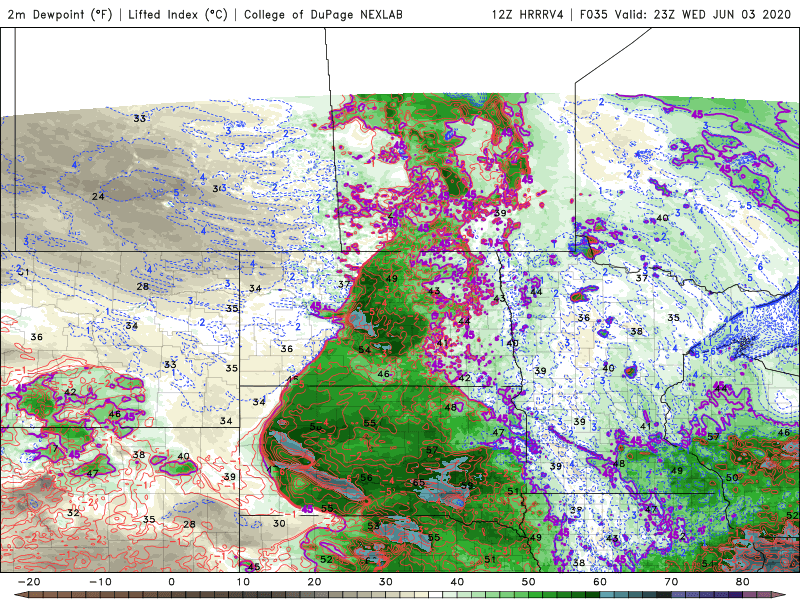Click the "College of DuPage NEXLAB" label
This screenshot has height=600, width=800.
(323, 14)
